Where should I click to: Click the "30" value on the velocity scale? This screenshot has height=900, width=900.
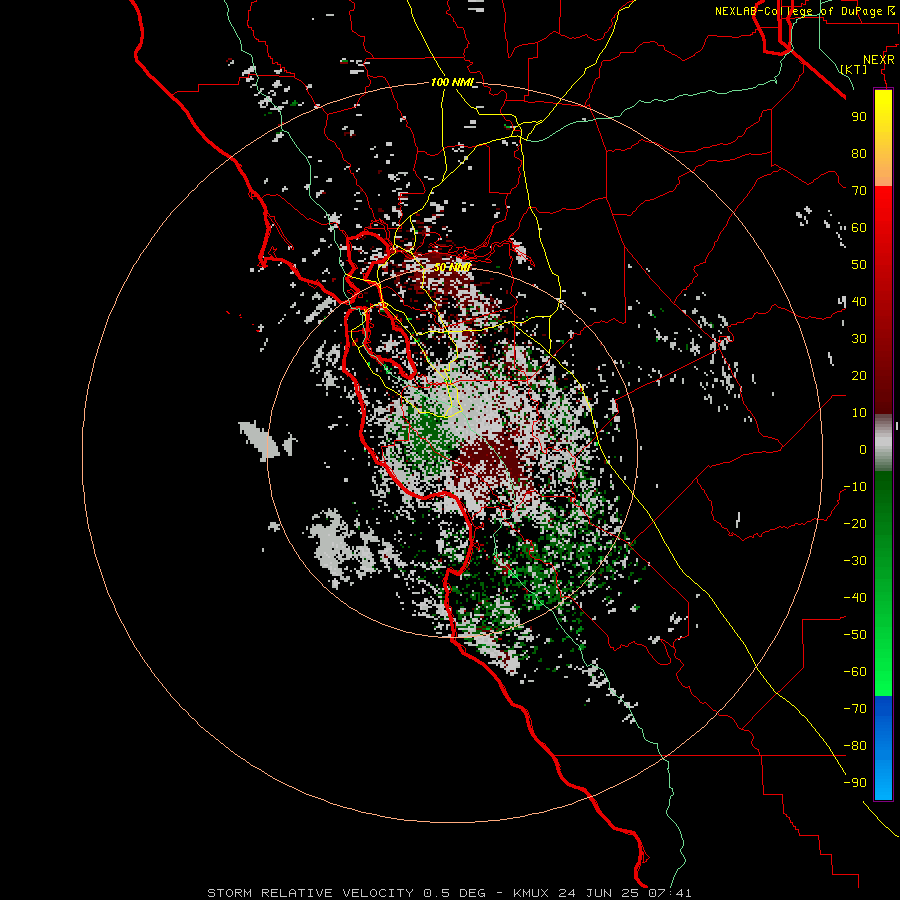click(859, 339)
